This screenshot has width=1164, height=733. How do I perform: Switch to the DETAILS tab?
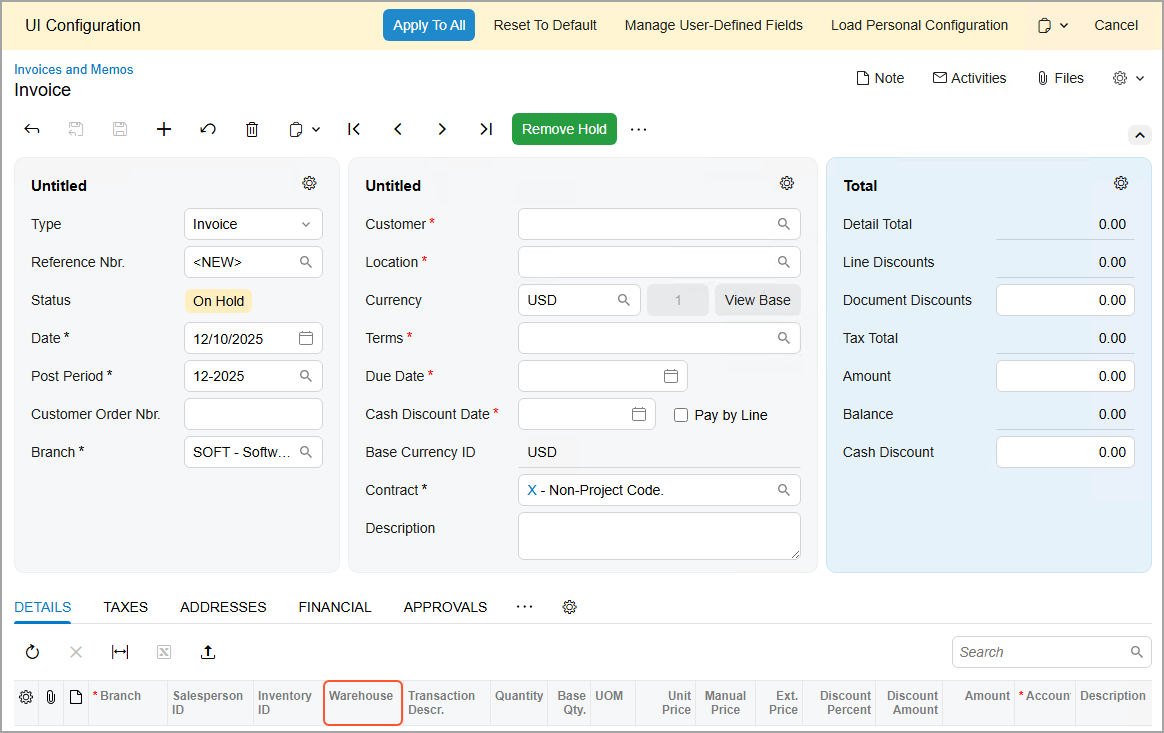(x=43, y=607)
